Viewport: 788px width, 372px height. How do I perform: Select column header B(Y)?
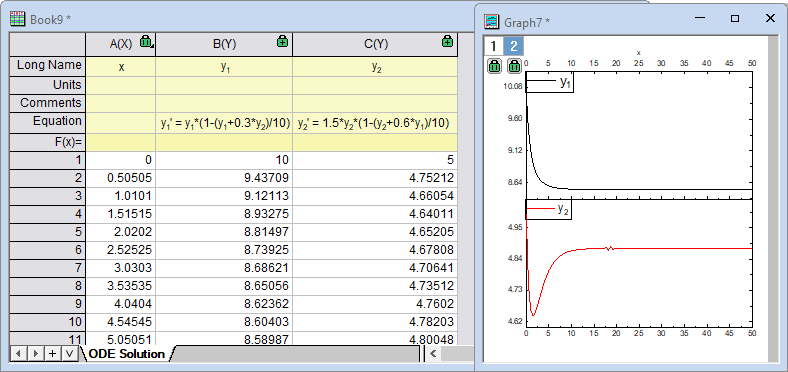[x=224, y=45]
